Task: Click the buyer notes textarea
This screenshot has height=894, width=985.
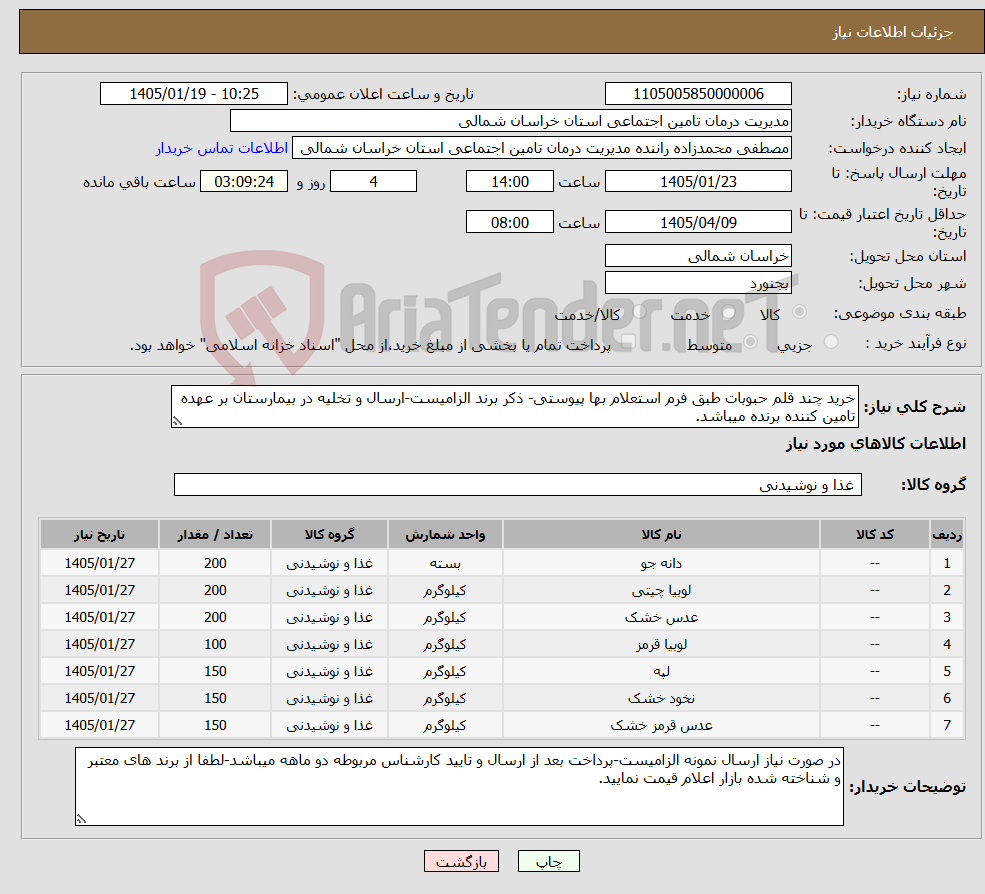Action: click(459, 787)
